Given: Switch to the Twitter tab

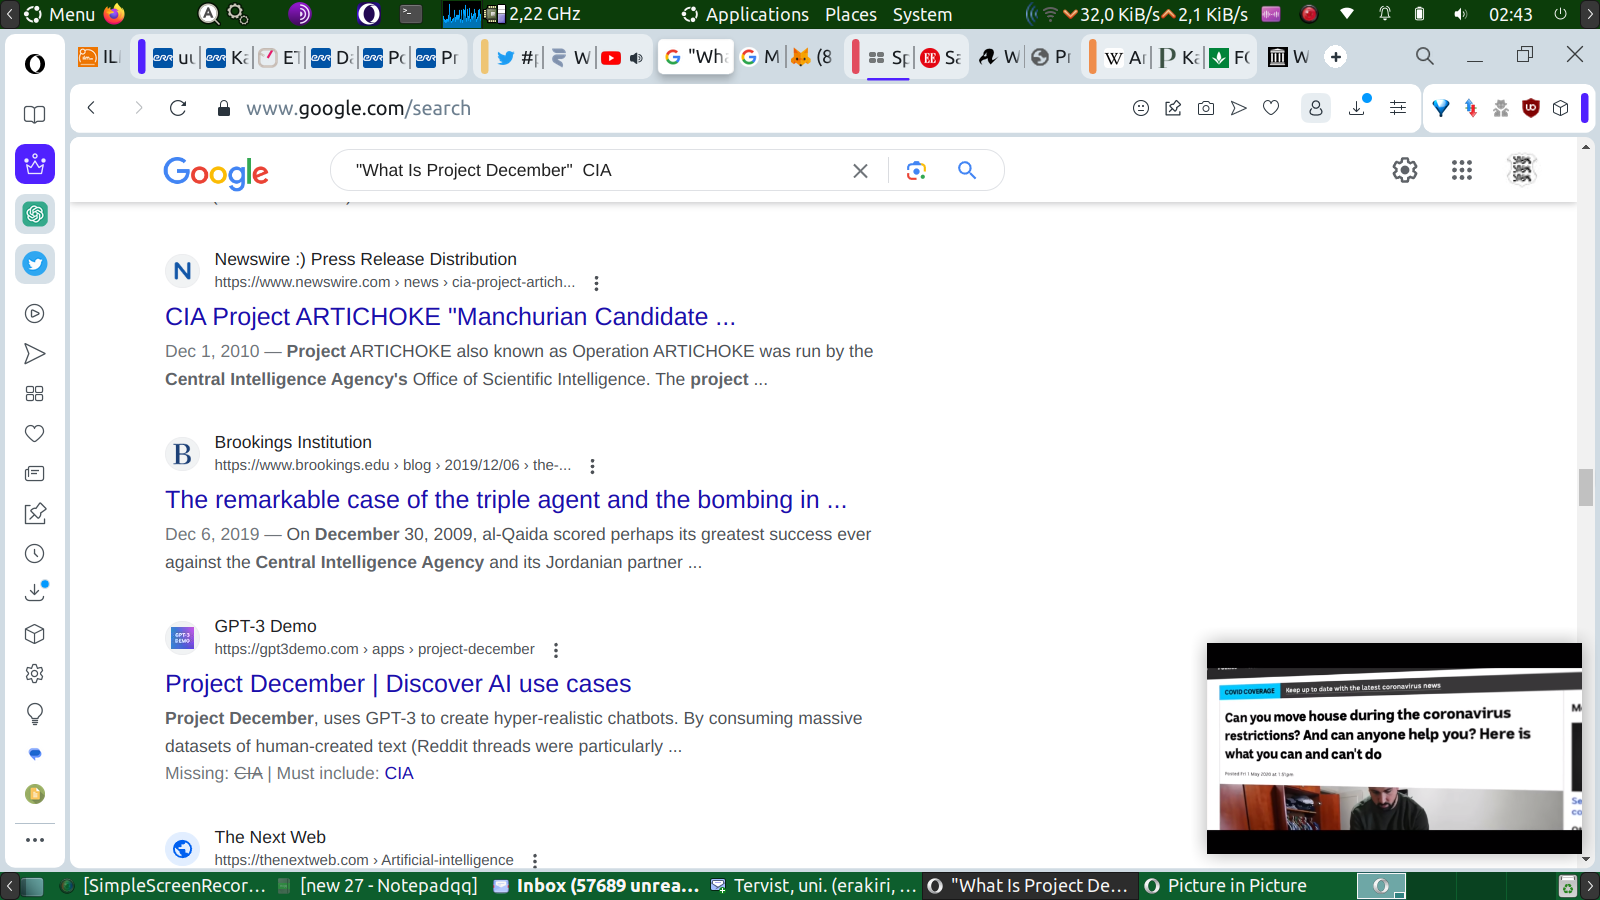Looking at the screenshot, I should tap(518, 58).
